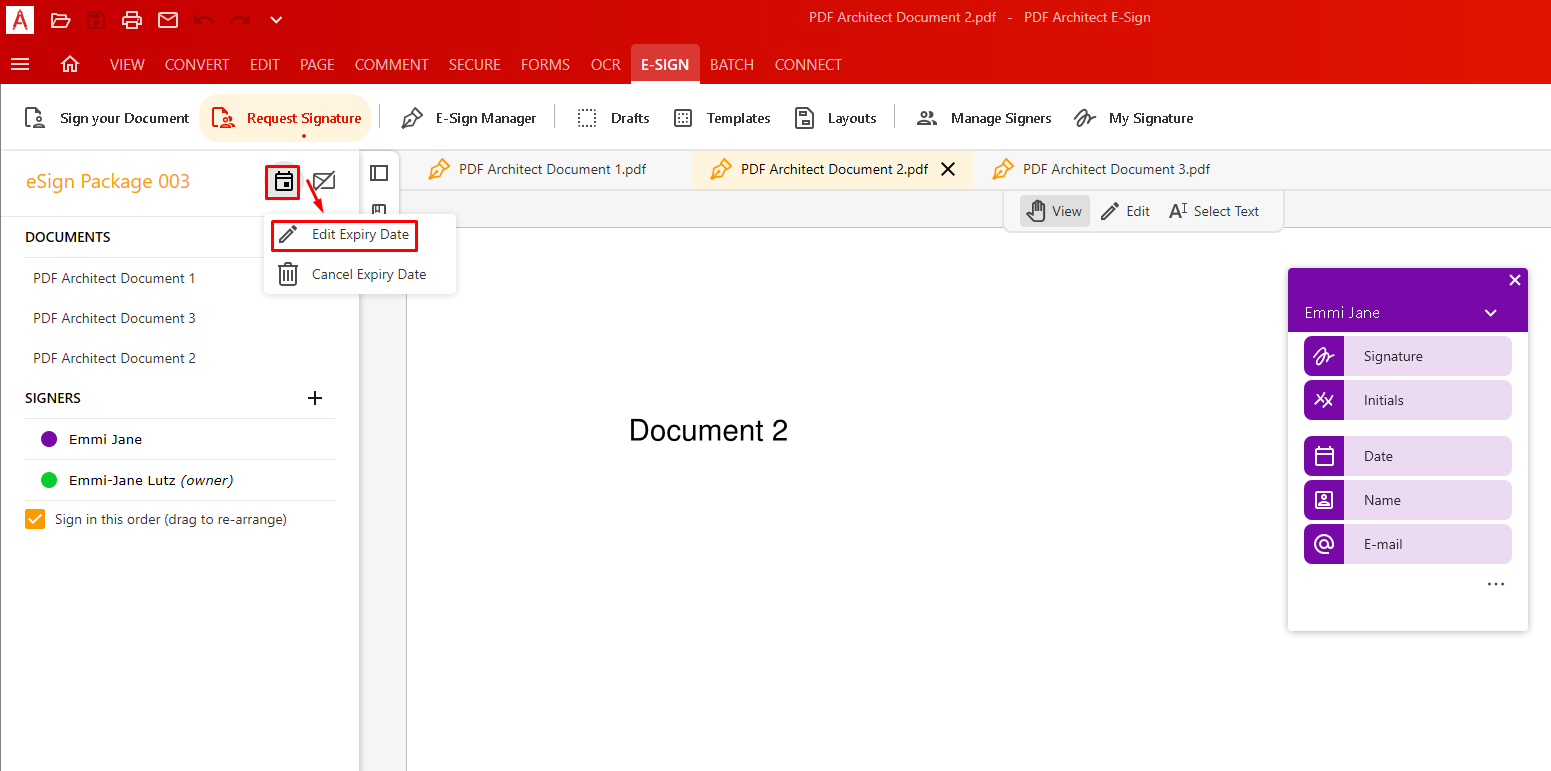
Task: Click the Save floppy disk icon
Action: (x=96, y=19)
